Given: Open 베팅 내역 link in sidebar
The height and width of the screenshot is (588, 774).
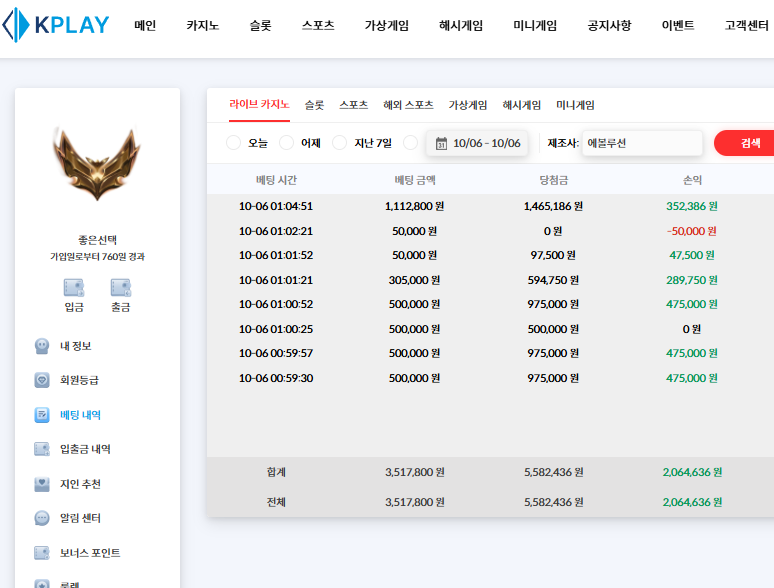Looking at the screenshot, I should [x=80, y=415].
